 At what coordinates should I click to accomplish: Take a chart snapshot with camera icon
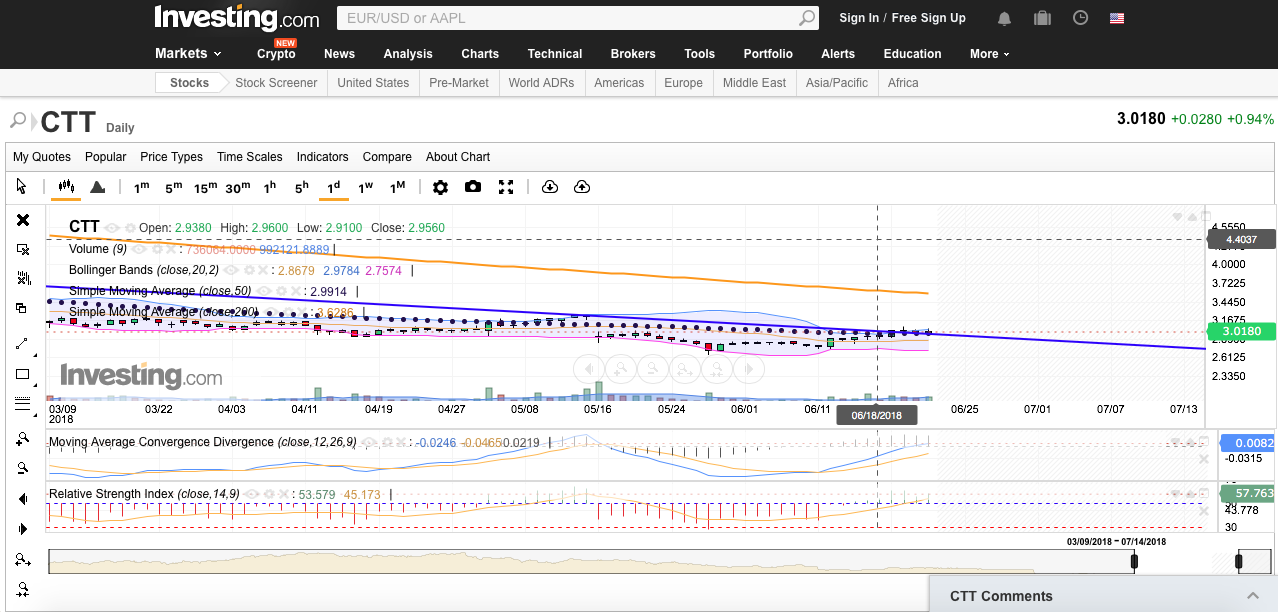[473, 187]
